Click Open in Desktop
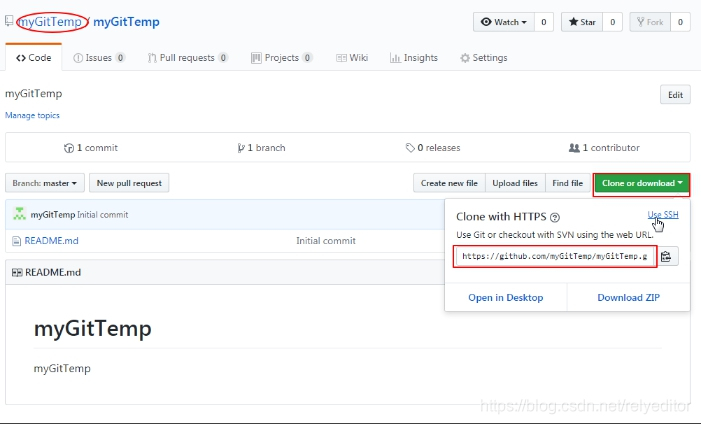The width and height of the screenshot is (701, 424). click(506, 297)
